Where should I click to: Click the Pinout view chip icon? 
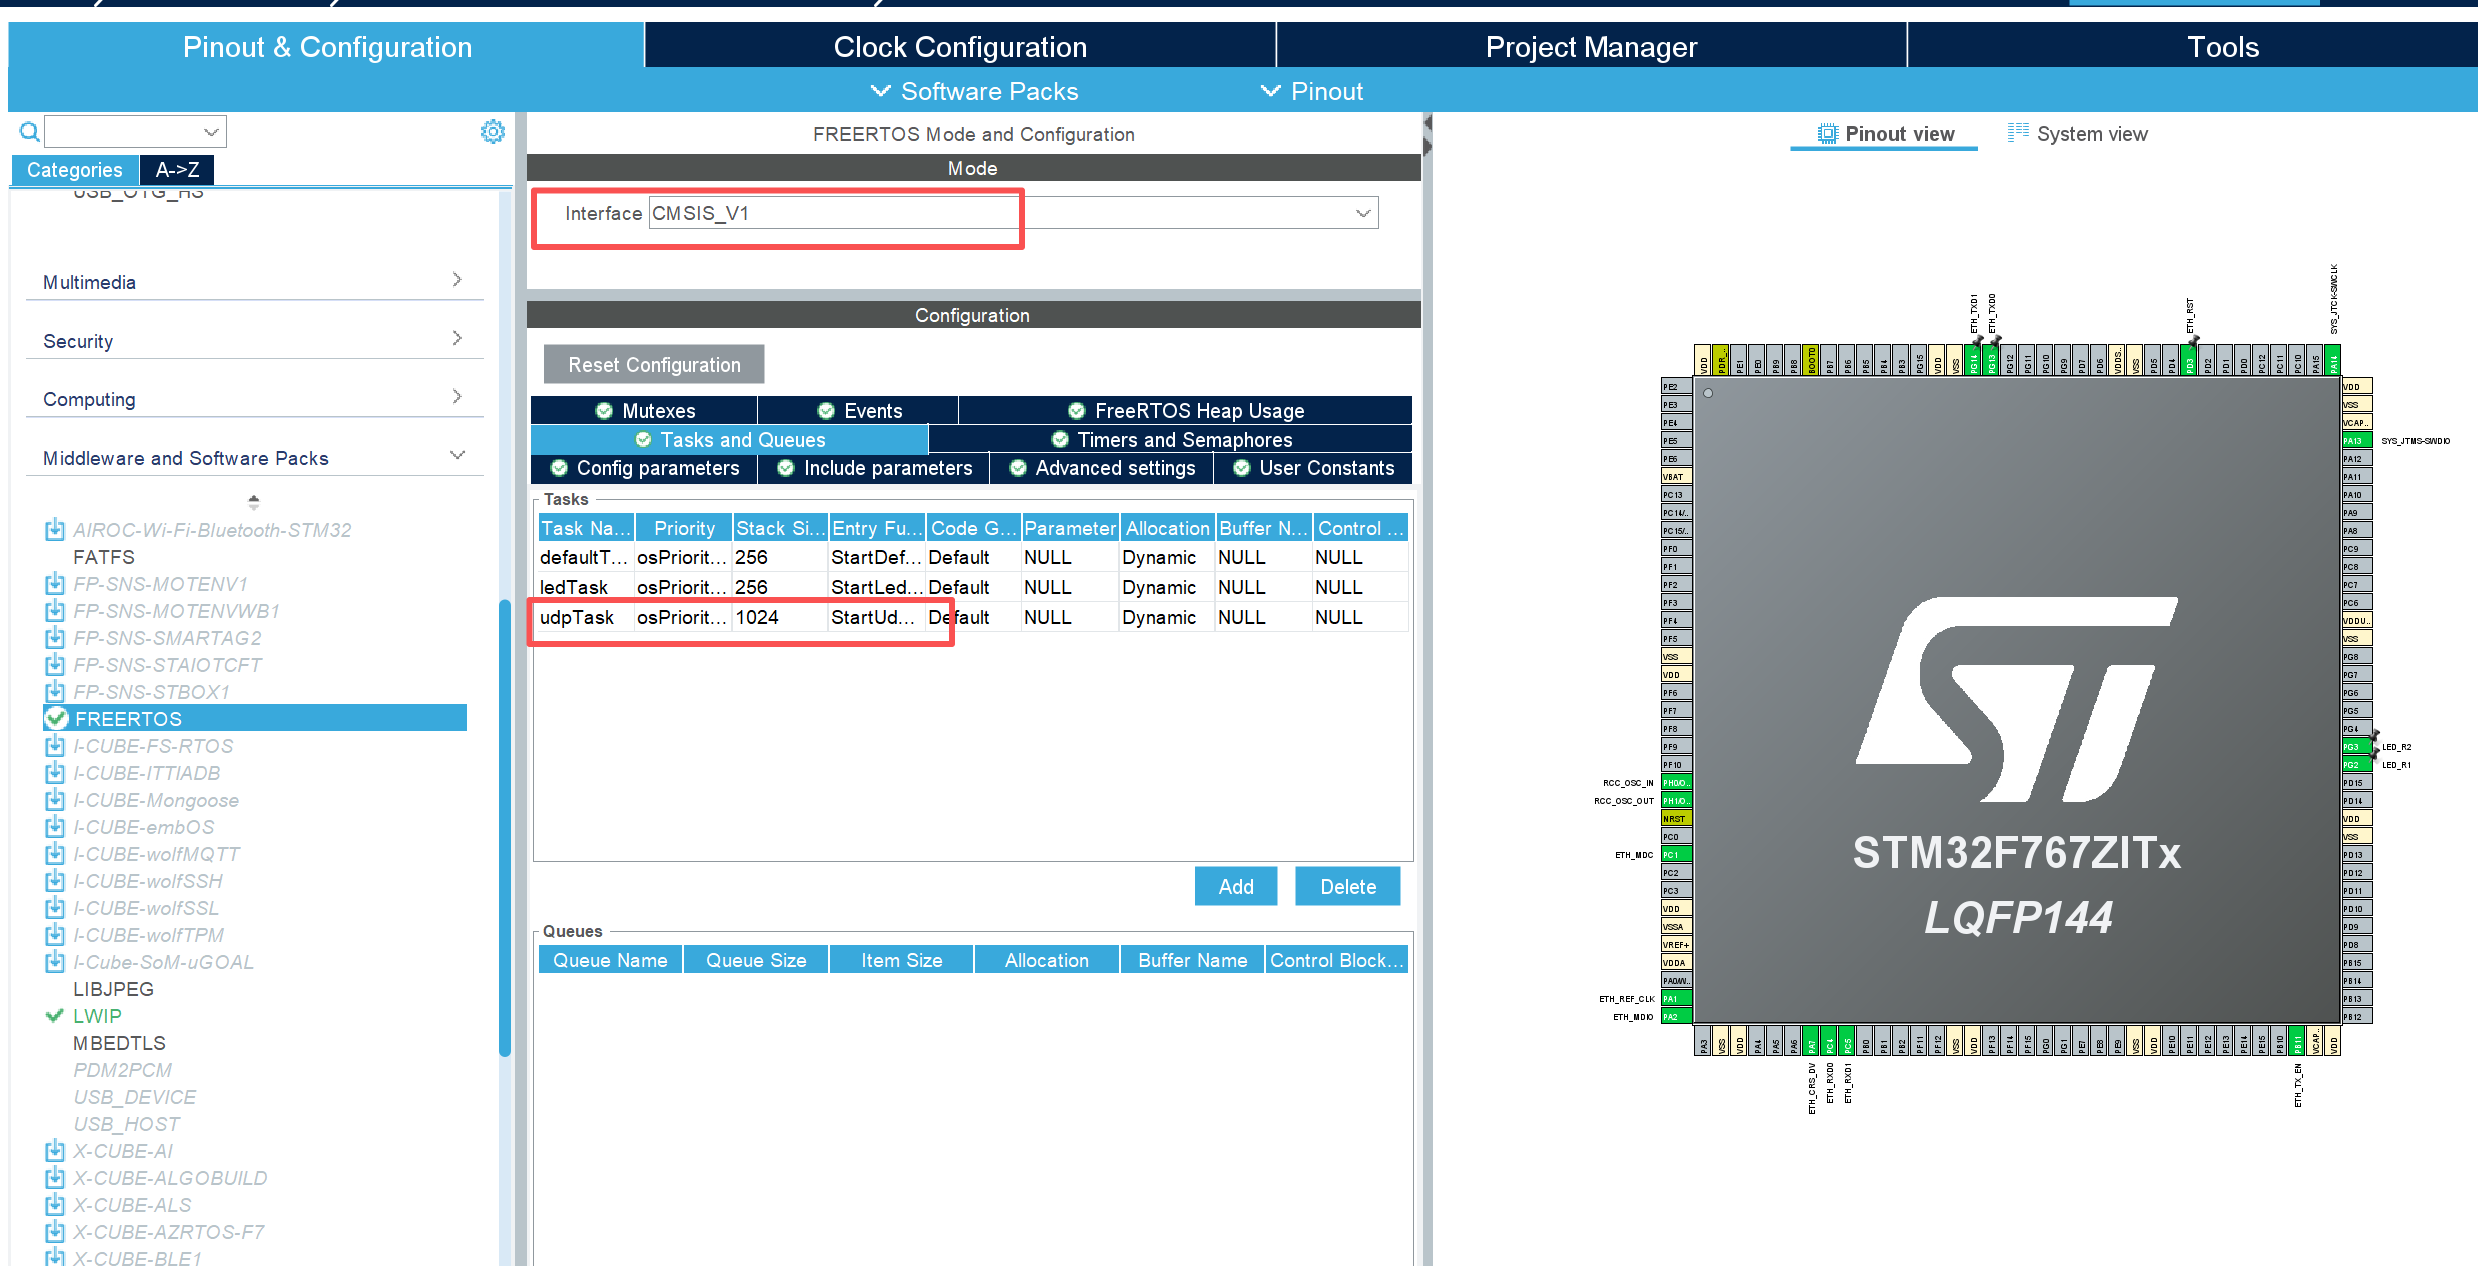click(1827, 134)
